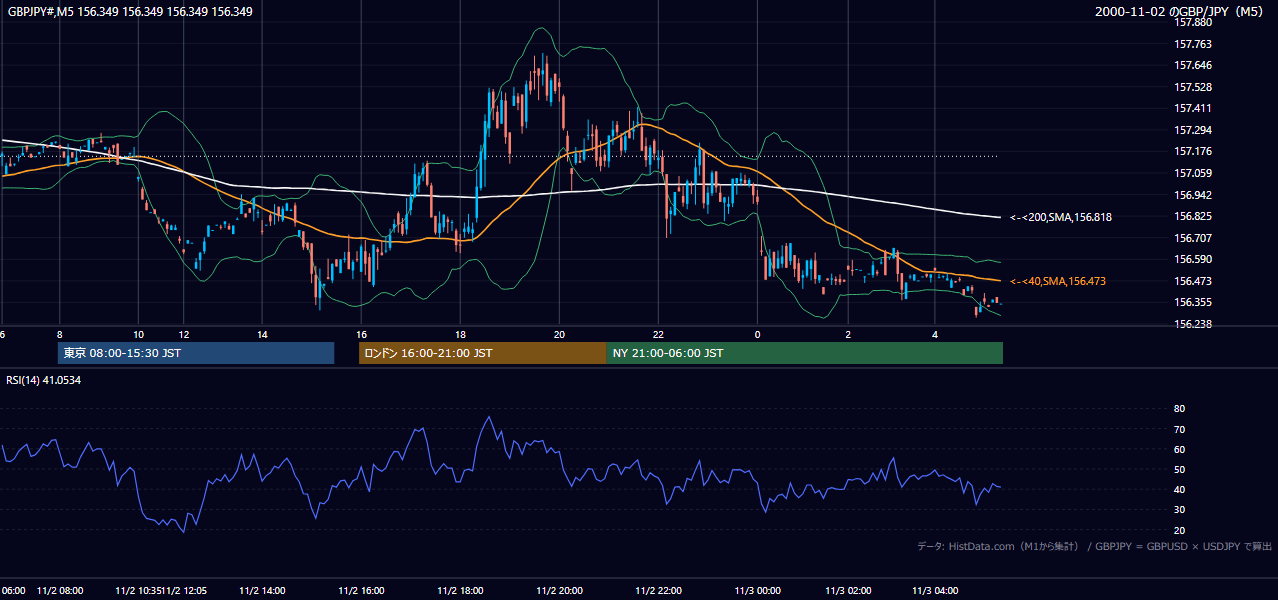Click the 157.528 price axis label

tap(1192, 88)
